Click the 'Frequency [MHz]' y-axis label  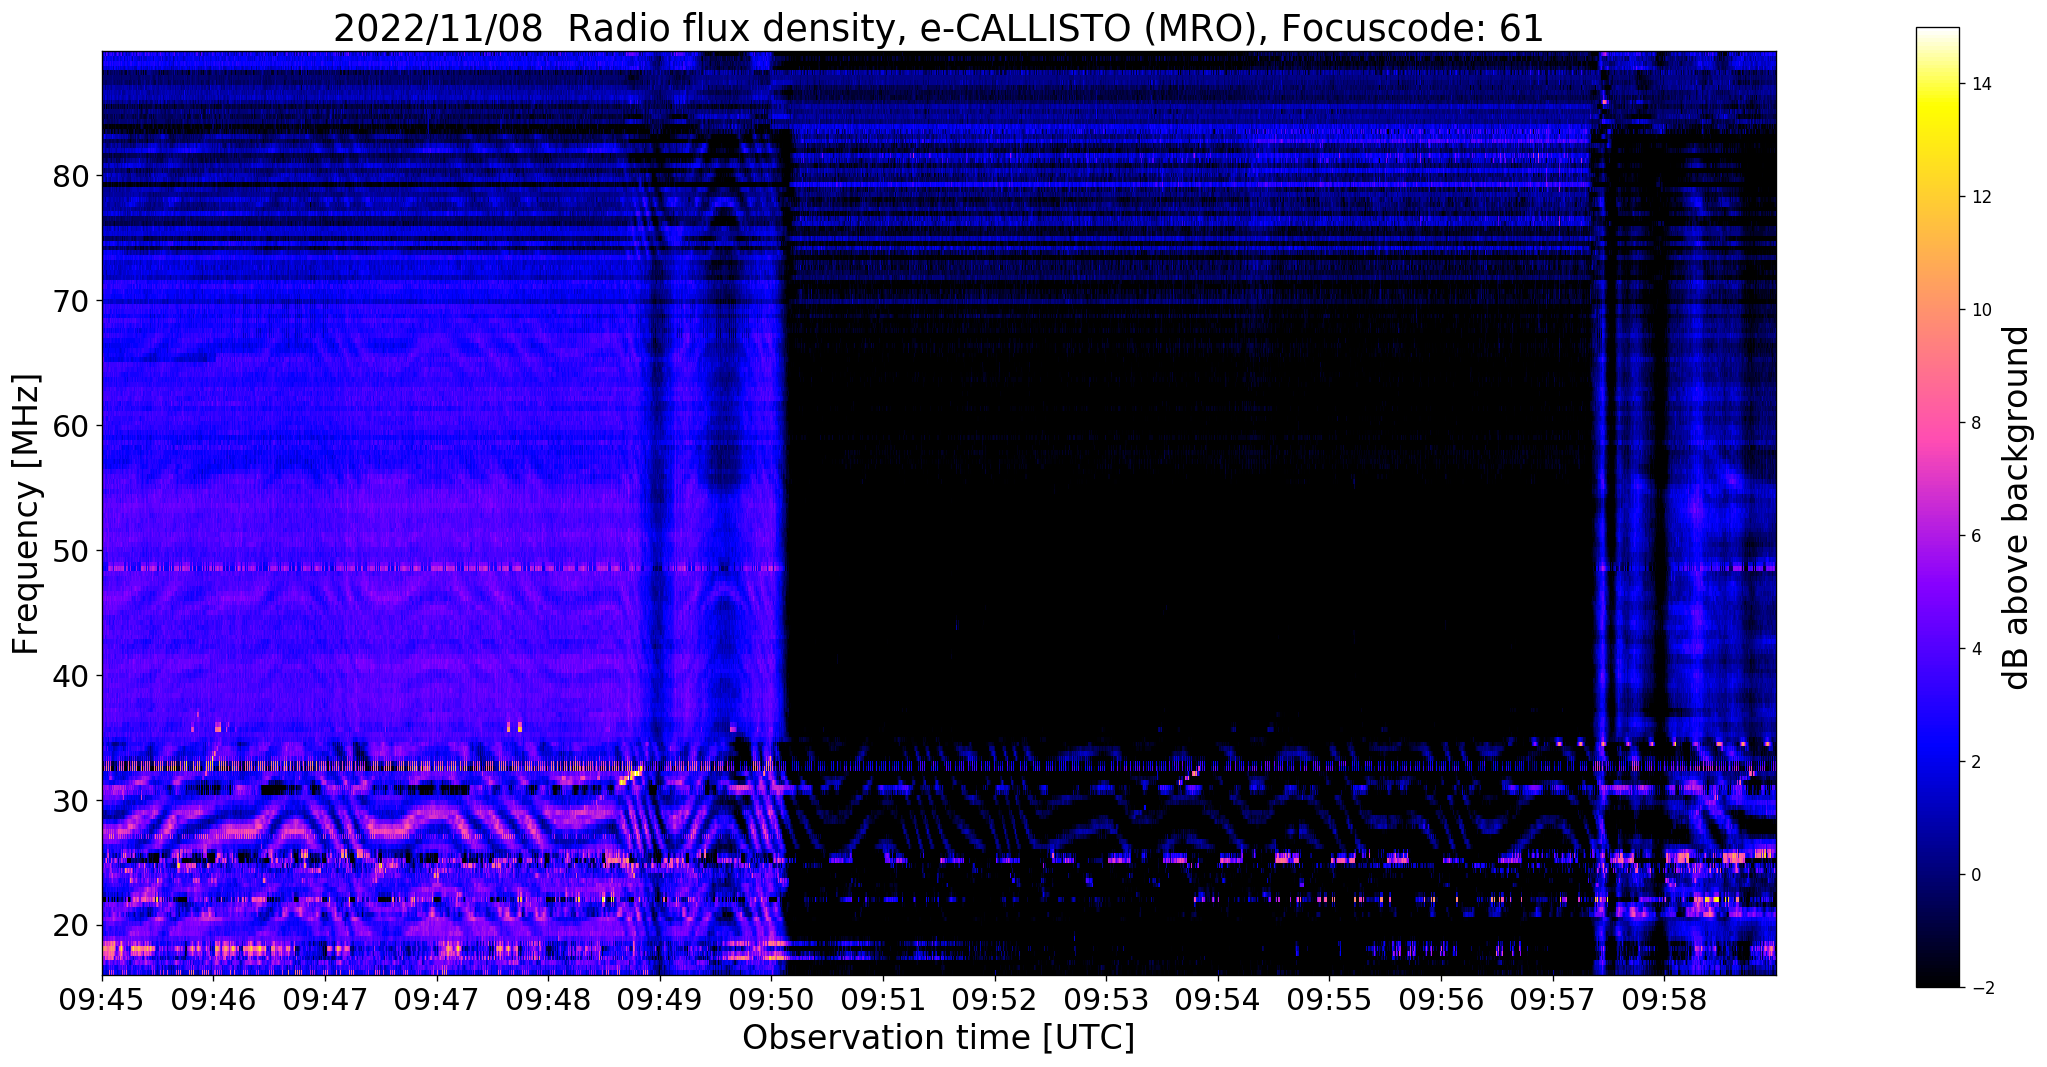pyautogui.click(x=26, y=514)
